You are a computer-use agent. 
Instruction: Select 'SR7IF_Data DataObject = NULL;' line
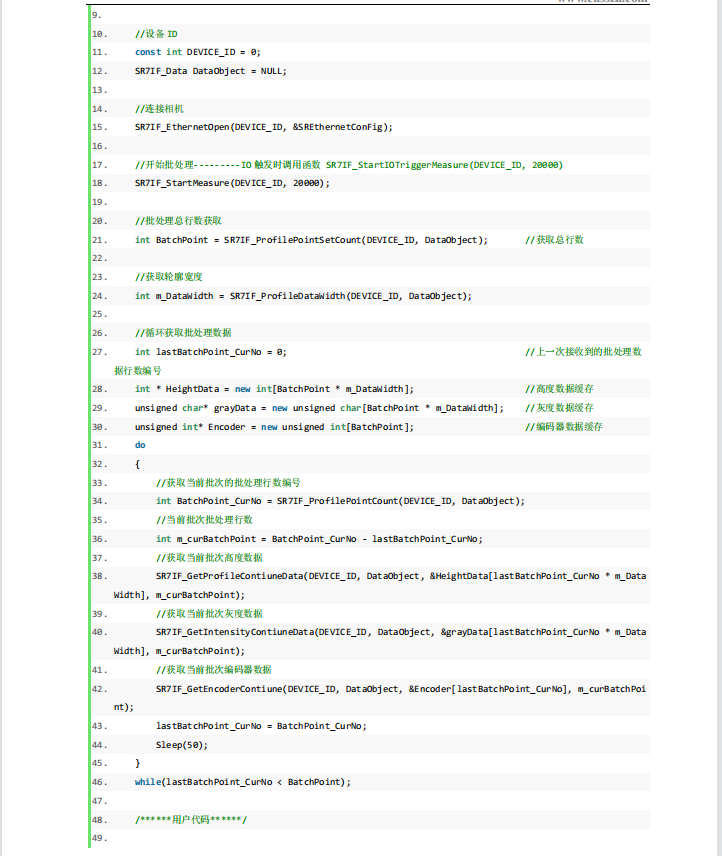pos(211,71)
